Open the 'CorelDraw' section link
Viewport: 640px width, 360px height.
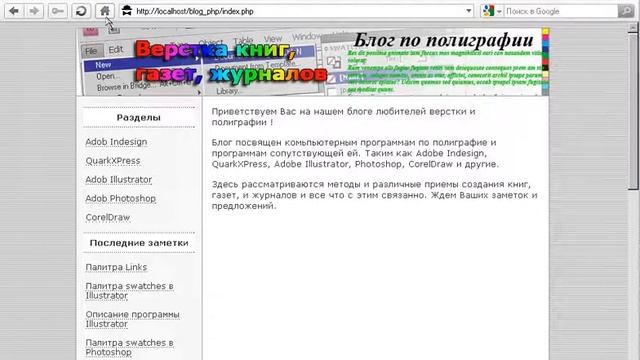pyautogui.click(x=107, y=218)
